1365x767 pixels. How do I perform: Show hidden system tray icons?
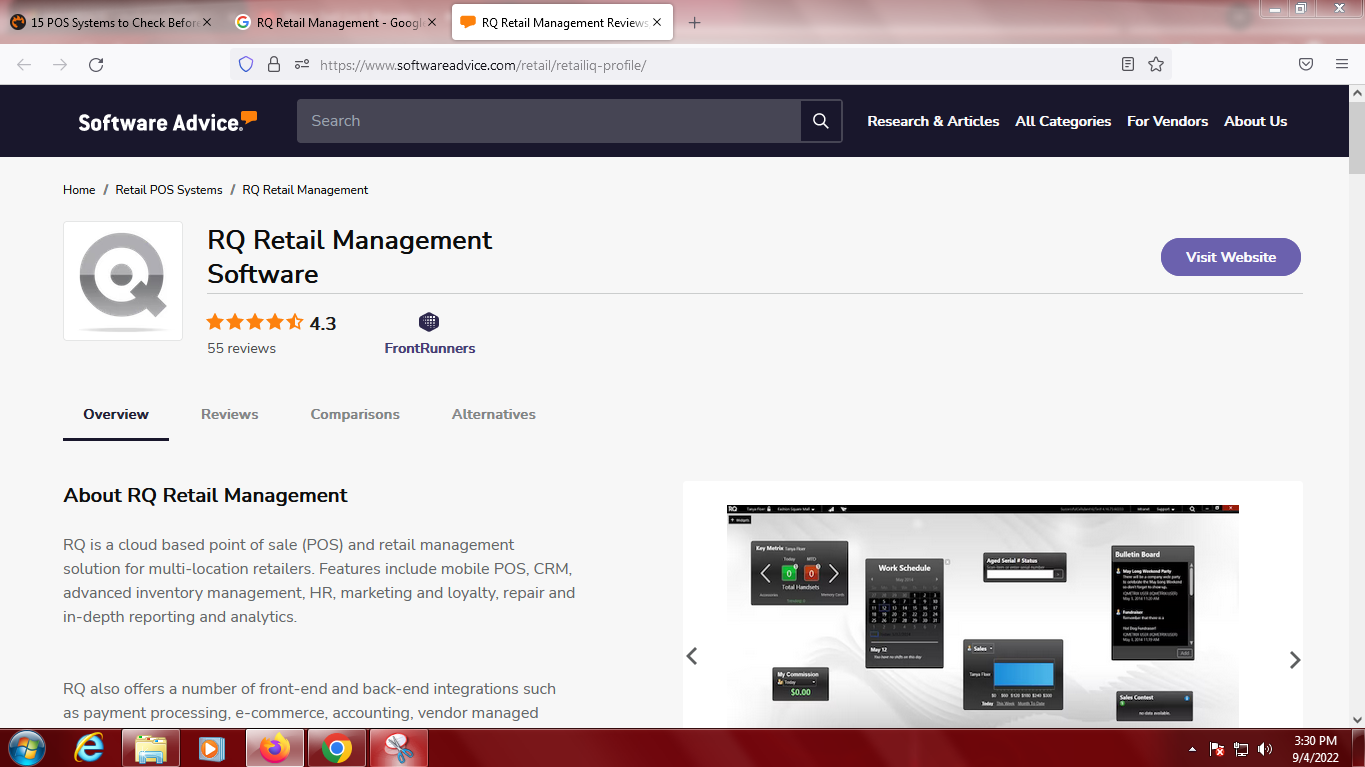click(x=1192, y=749)
